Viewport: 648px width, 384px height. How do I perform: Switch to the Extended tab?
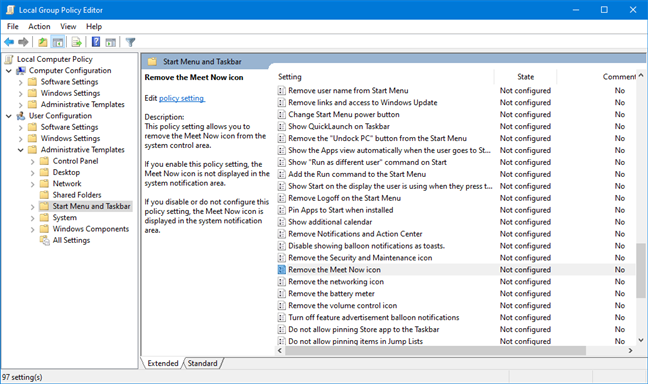(162, 363)
